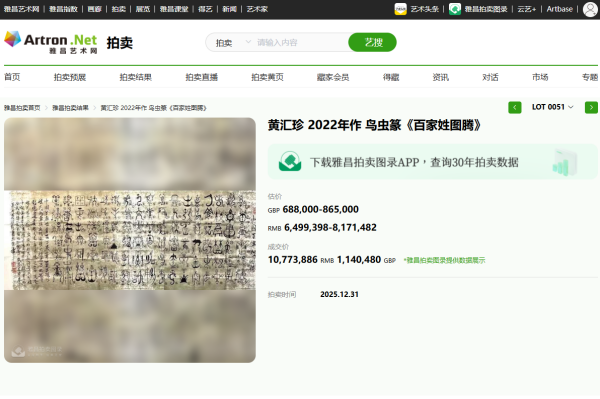This screenshot has width=600, height=399.
Task: Click the green 雅昌拍卖图录 app icon
Action: [455, 9]
